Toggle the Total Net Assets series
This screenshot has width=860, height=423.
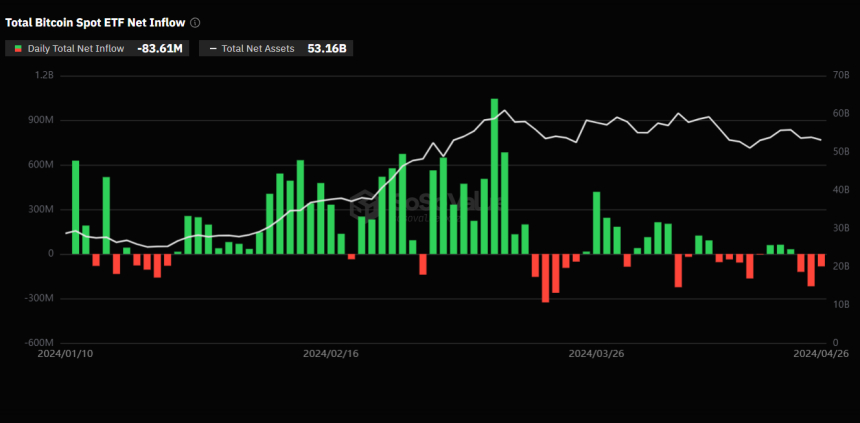pyautogui.click(x=258, y=48)
